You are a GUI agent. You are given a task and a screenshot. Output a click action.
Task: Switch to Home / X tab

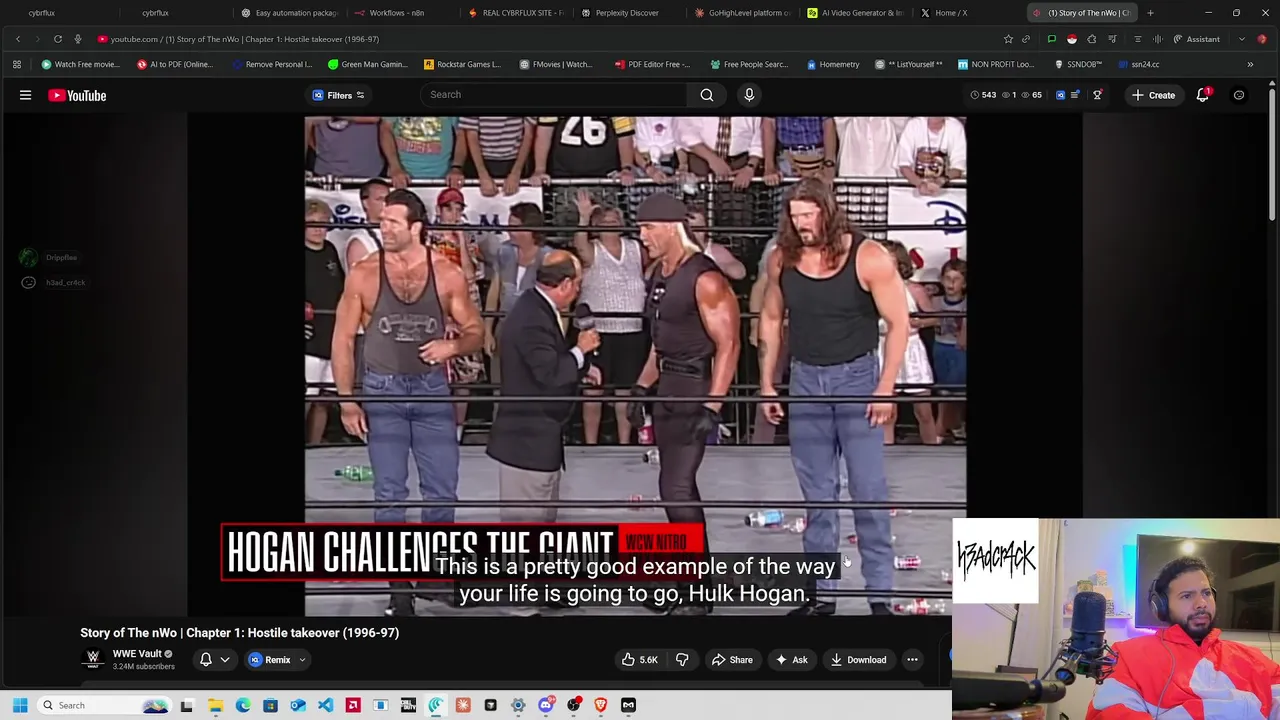(x=945, y=13)
